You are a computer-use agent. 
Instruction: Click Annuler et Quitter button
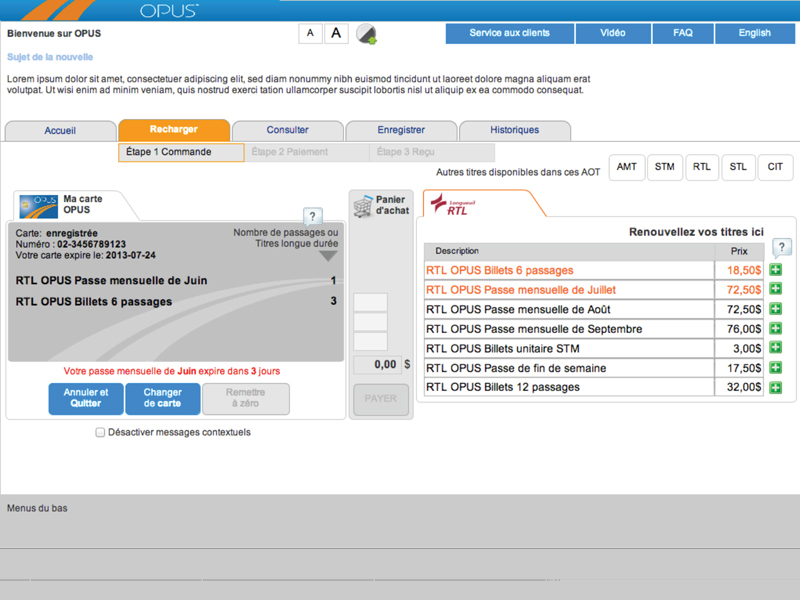(x=86, y=398)
